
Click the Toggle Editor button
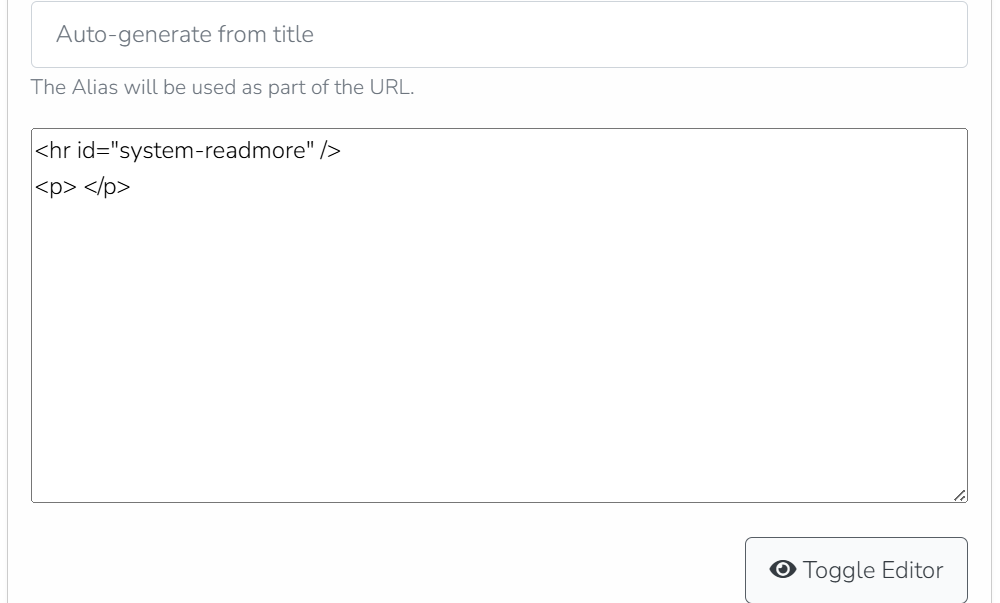pos(856,570)
